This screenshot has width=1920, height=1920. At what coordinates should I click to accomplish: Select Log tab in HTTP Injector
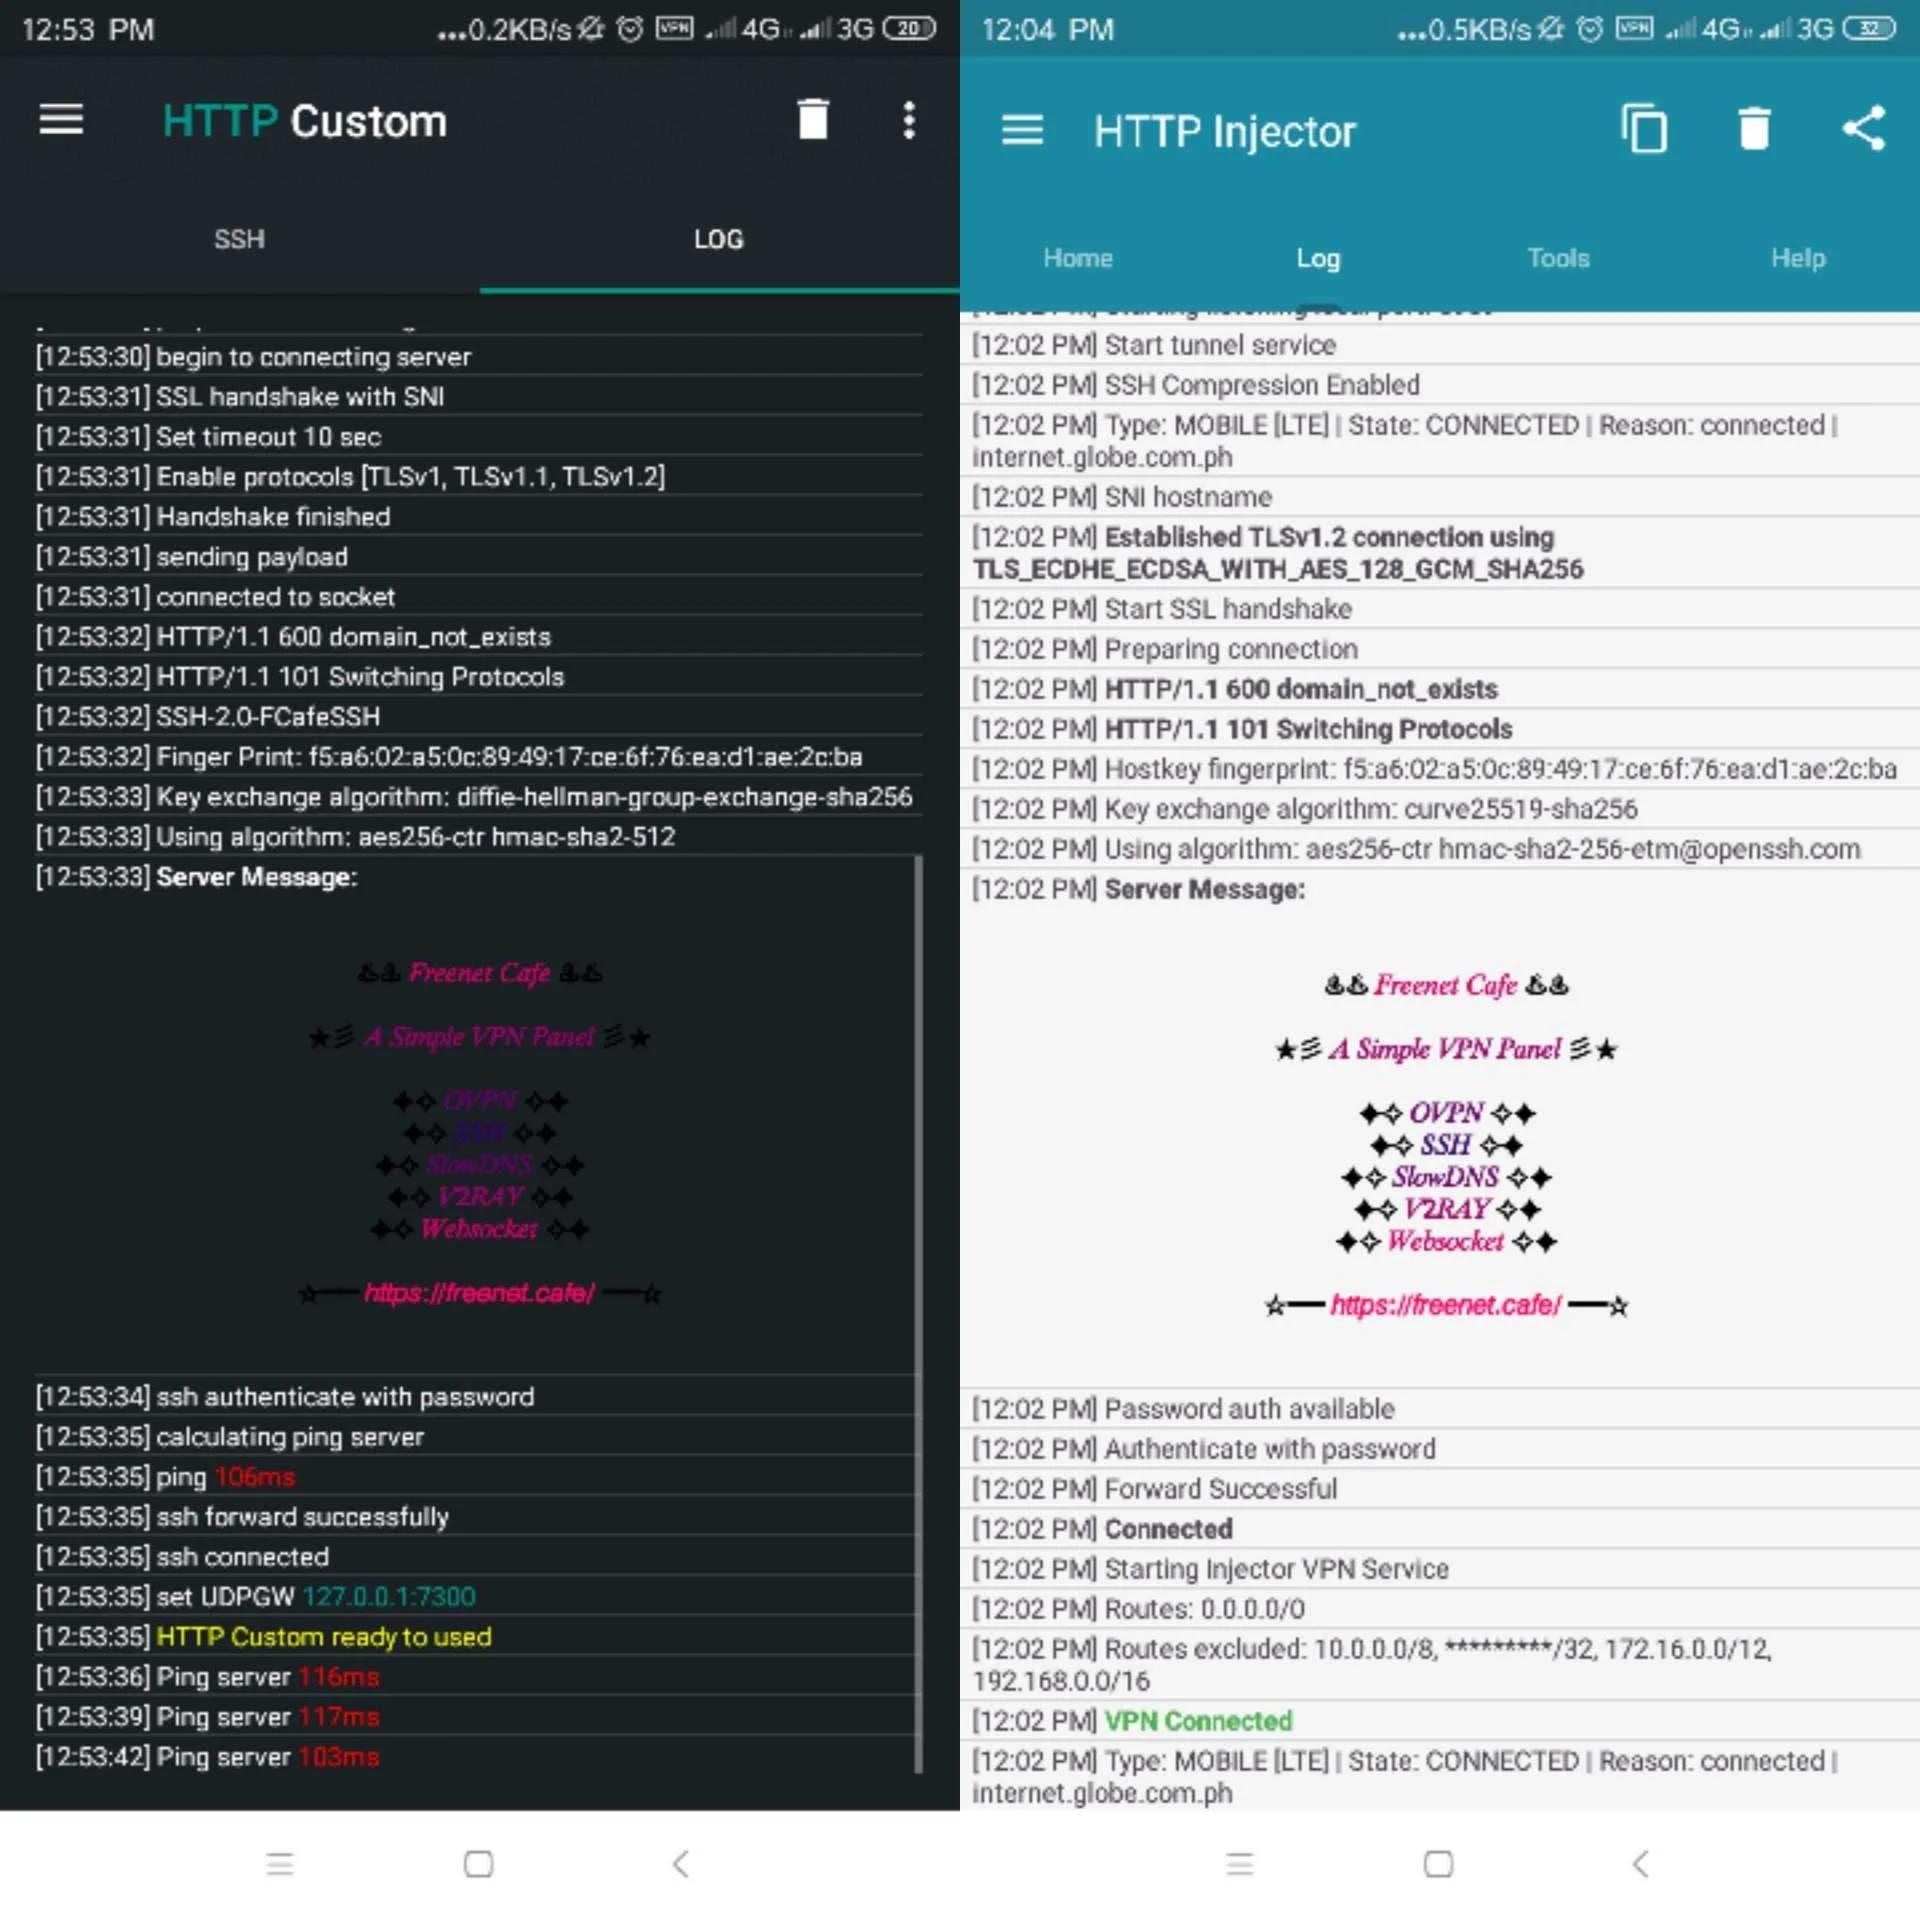[x=1318, y=259]
